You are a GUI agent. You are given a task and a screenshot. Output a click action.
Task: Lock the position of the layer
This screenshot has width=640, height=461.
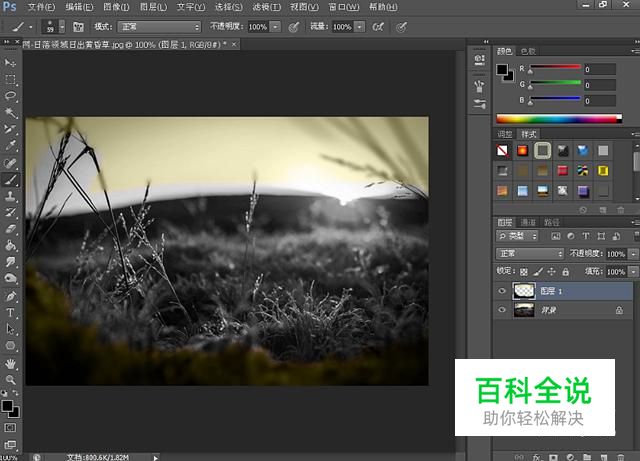pyautogui.click(x=551, y=272)
